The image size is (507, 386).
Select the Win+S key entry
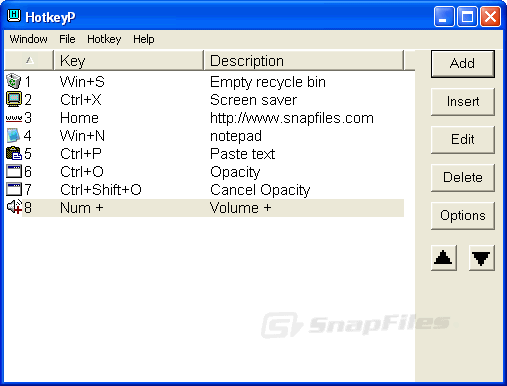(82, 82)
